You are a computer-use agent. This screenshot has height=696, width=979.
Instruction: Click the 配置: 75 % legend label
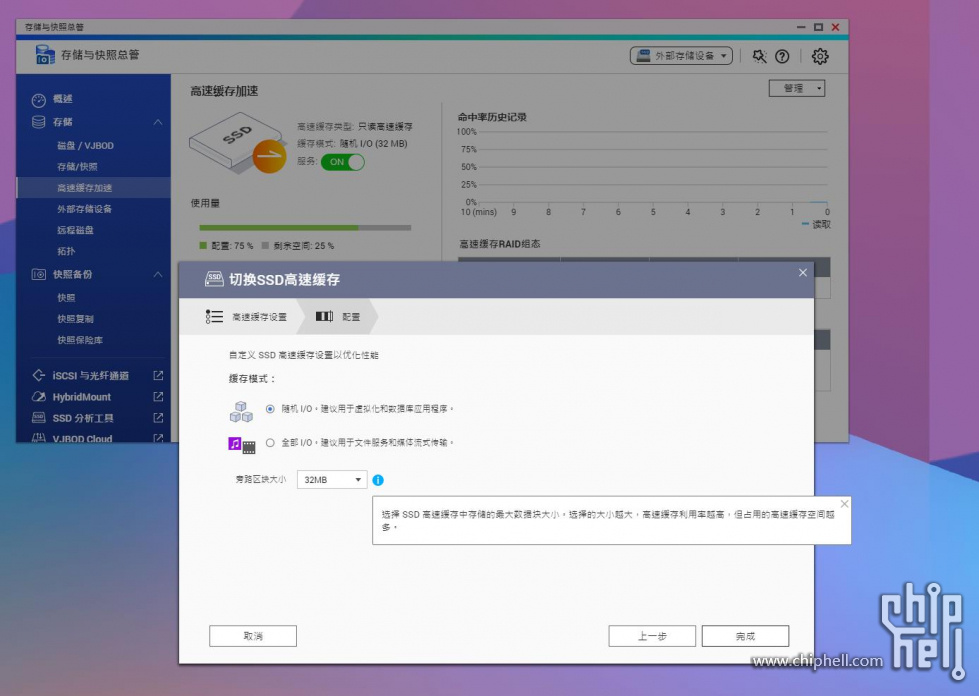(x=226, y=246)
